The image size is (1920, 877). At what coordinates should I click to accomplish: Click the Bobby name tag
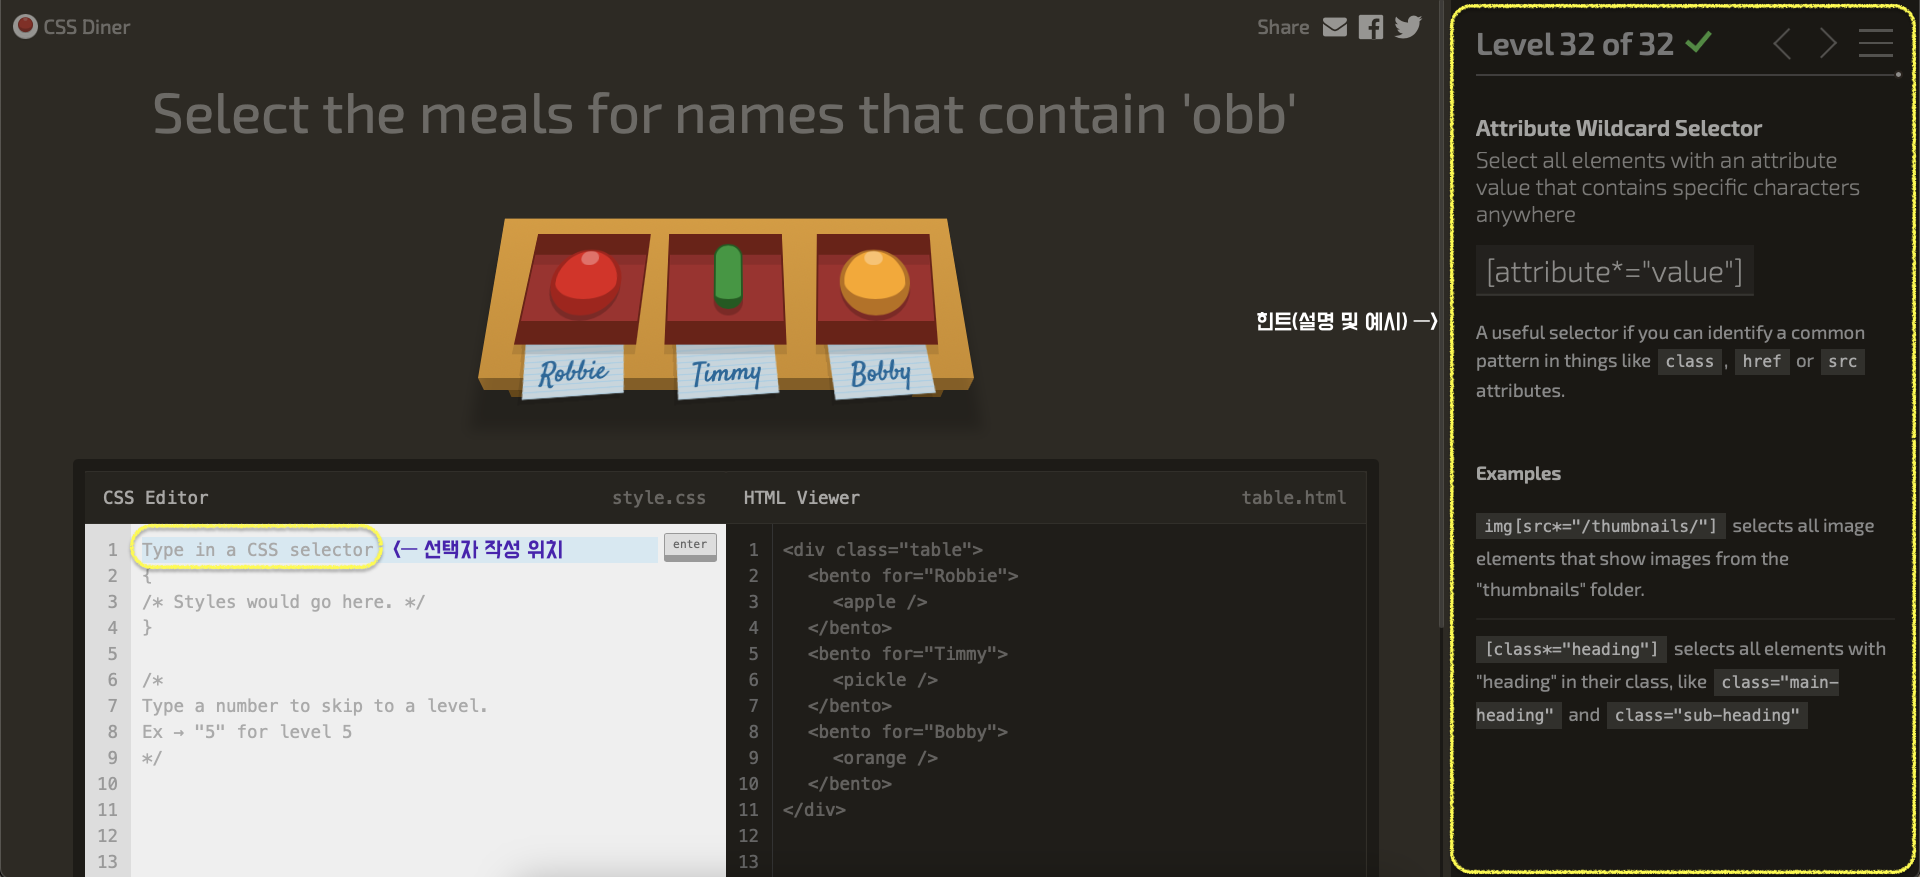(882, 372)
